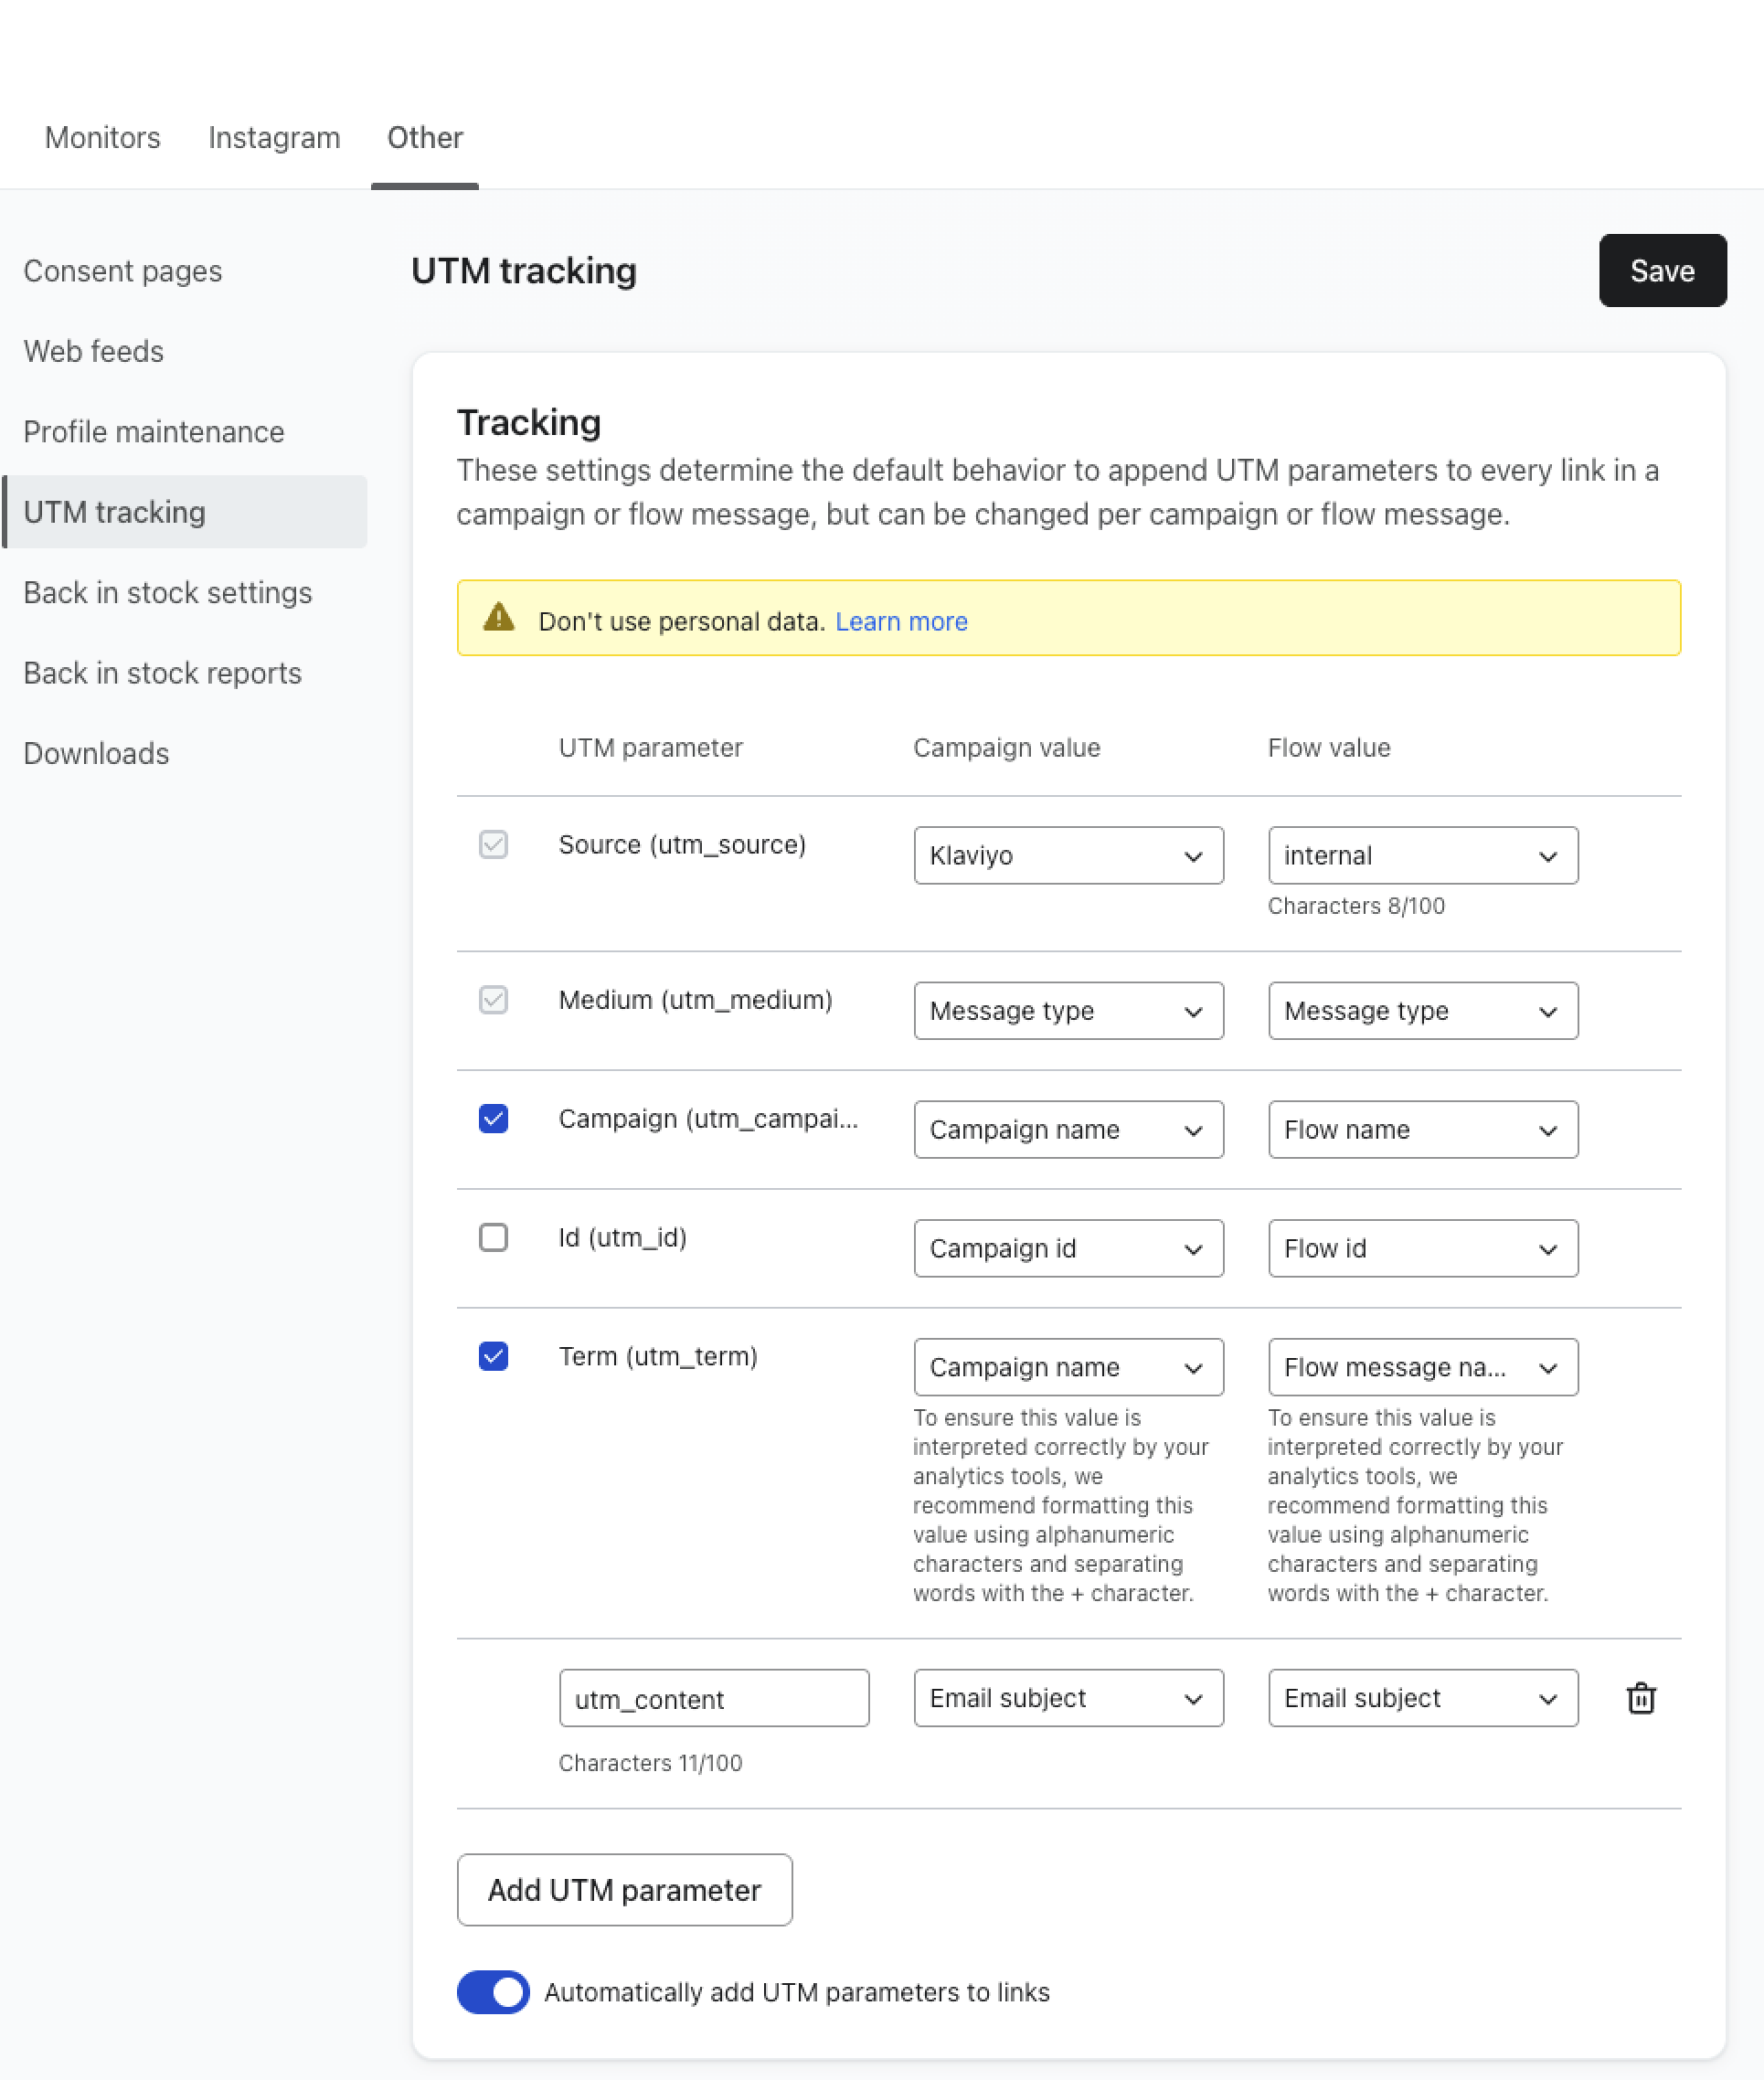Disable automatic UTM parameters toggle
This screenshot has width=1764, height=2080.
pyautogui.click(x=493, y=1992)
